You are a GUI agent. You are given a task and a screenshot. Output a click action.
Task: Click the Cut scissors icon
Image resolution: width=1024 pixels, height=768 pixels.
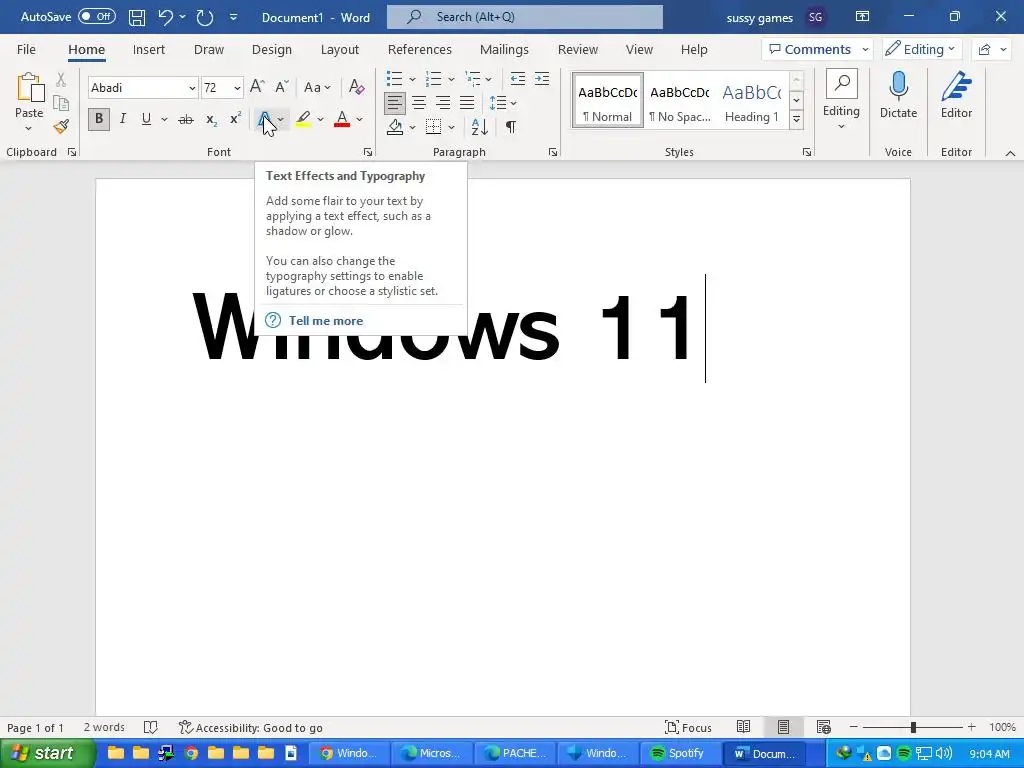point(61,80)
